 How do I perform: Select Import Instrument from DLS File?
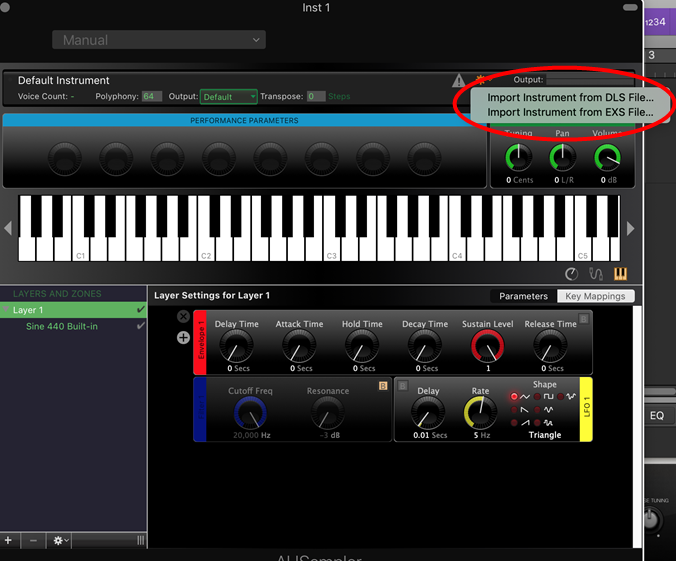(570, 97)
